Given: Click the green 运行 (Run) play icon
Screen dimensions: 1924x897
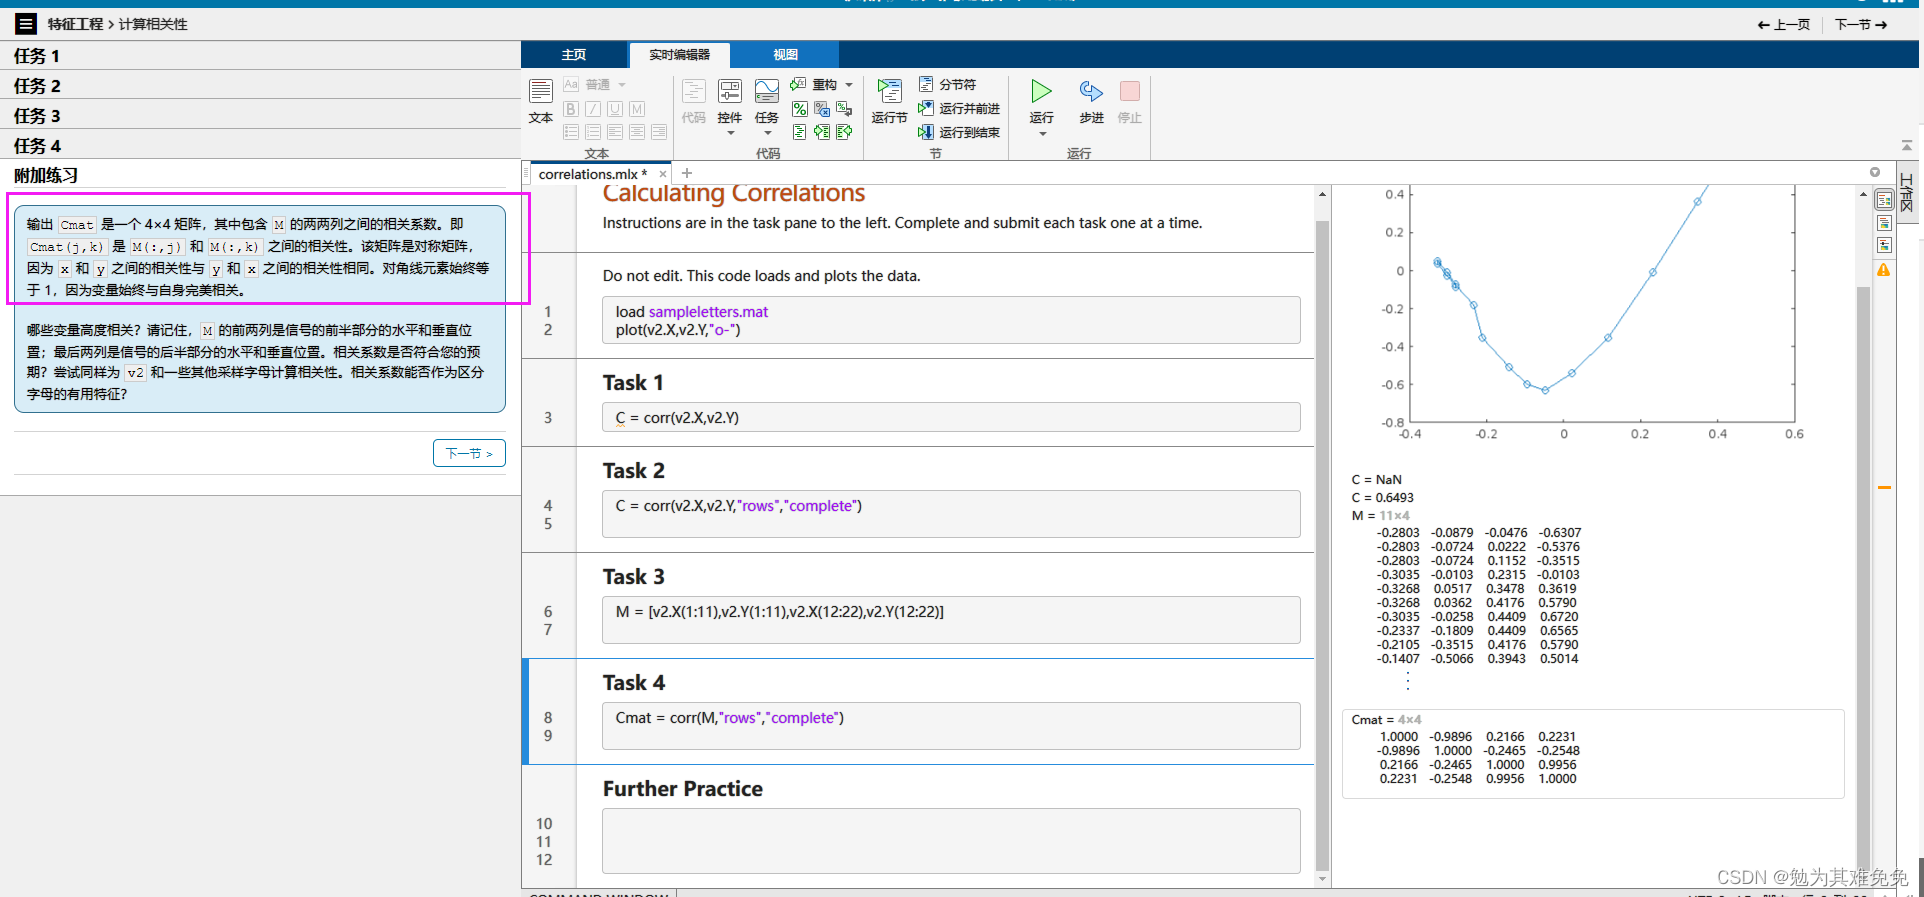Looking at the screenshot, I should [x=1041, y=91].
